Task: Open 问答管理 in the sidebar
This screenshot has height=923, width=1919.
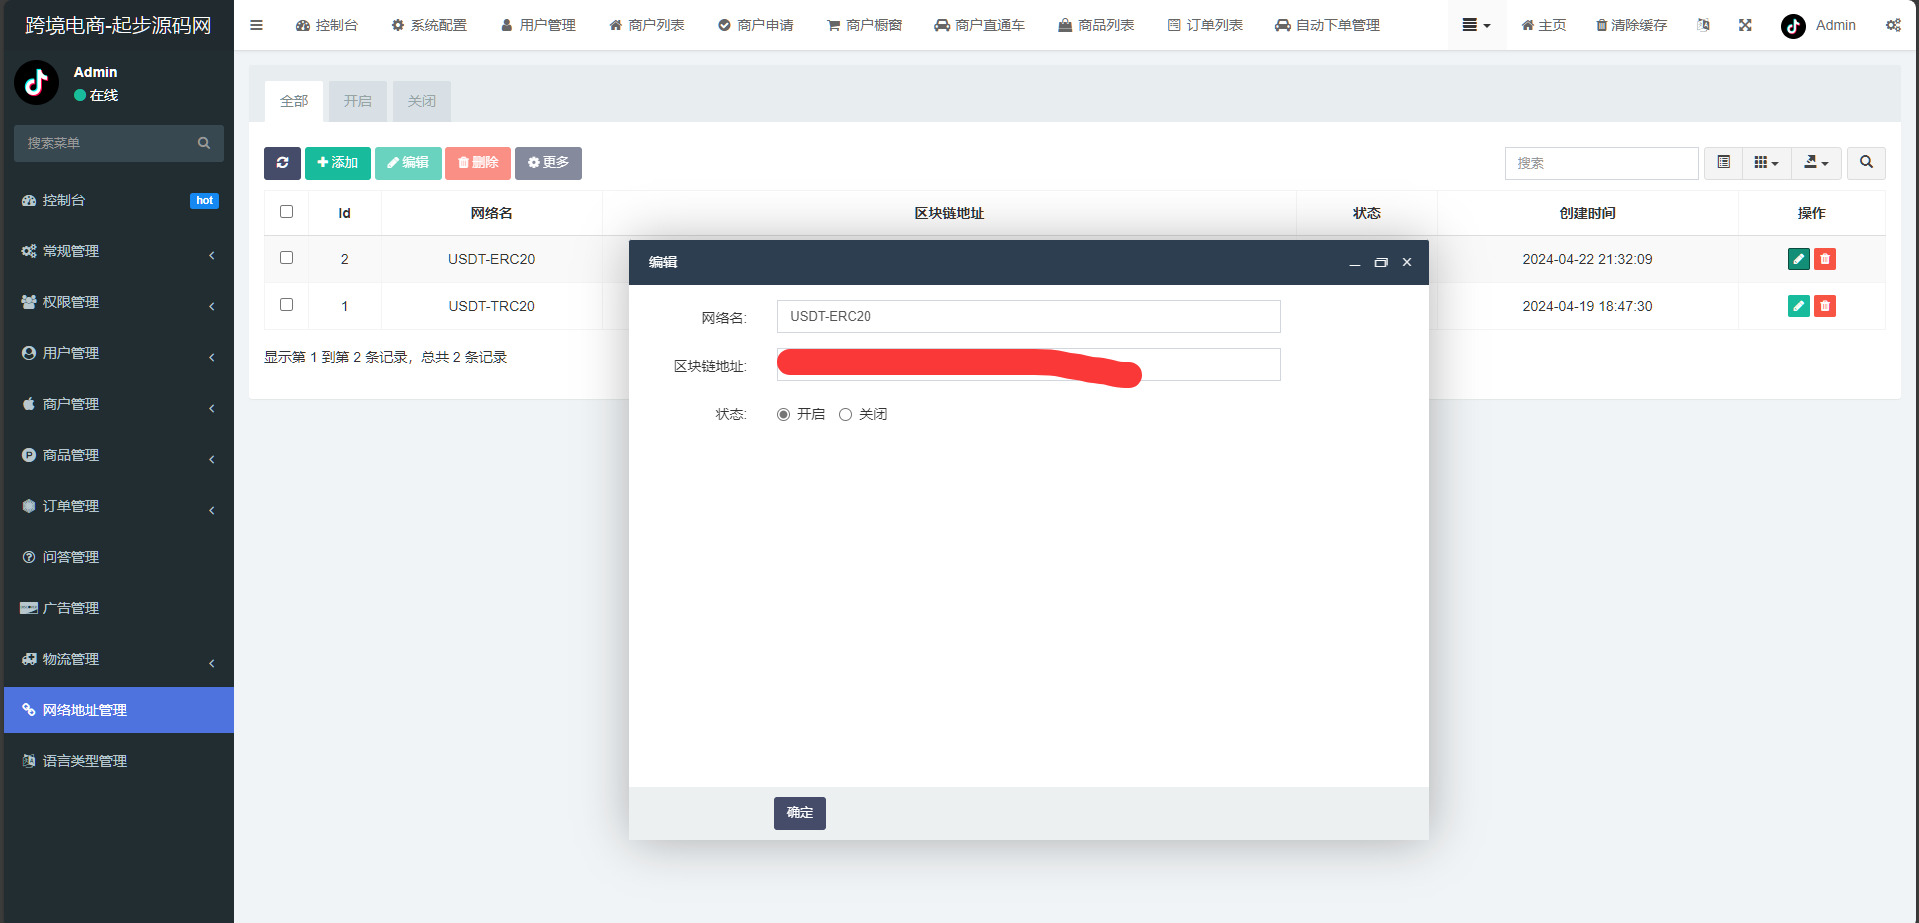Action: coord(119,557)
